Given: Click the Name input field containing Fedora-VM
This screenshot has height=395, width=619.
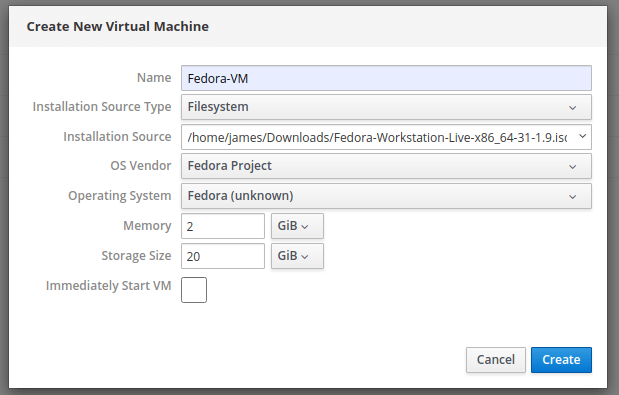Looking at the screenshot, I should pos(386,78).
